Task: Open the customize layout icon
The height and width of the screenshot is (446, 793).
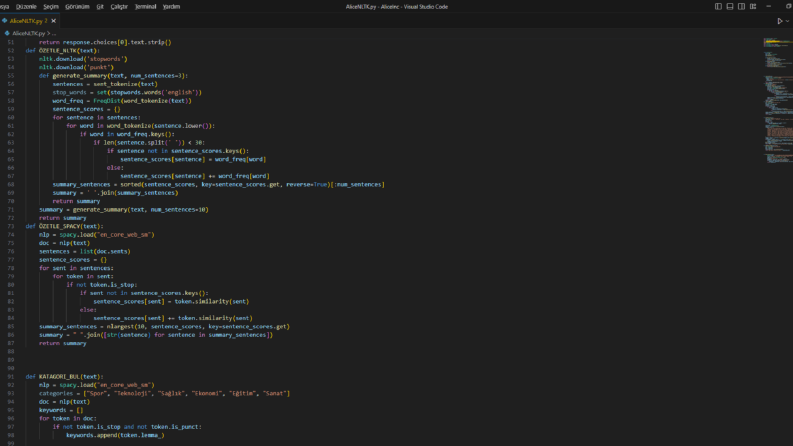Action: click(753, 7)
